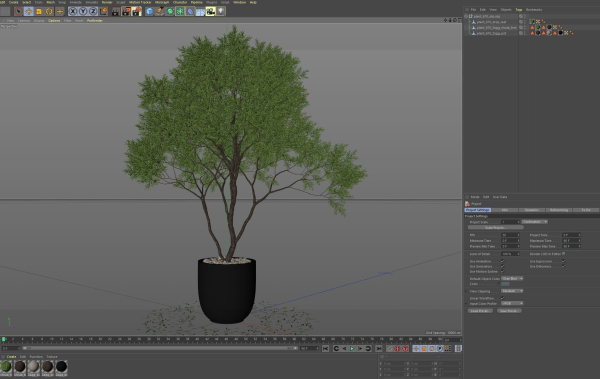The height and width of the screenshot is (379, 600).
Task: Open the Object Manager Bookmarks menu
Action: (534, 10)
